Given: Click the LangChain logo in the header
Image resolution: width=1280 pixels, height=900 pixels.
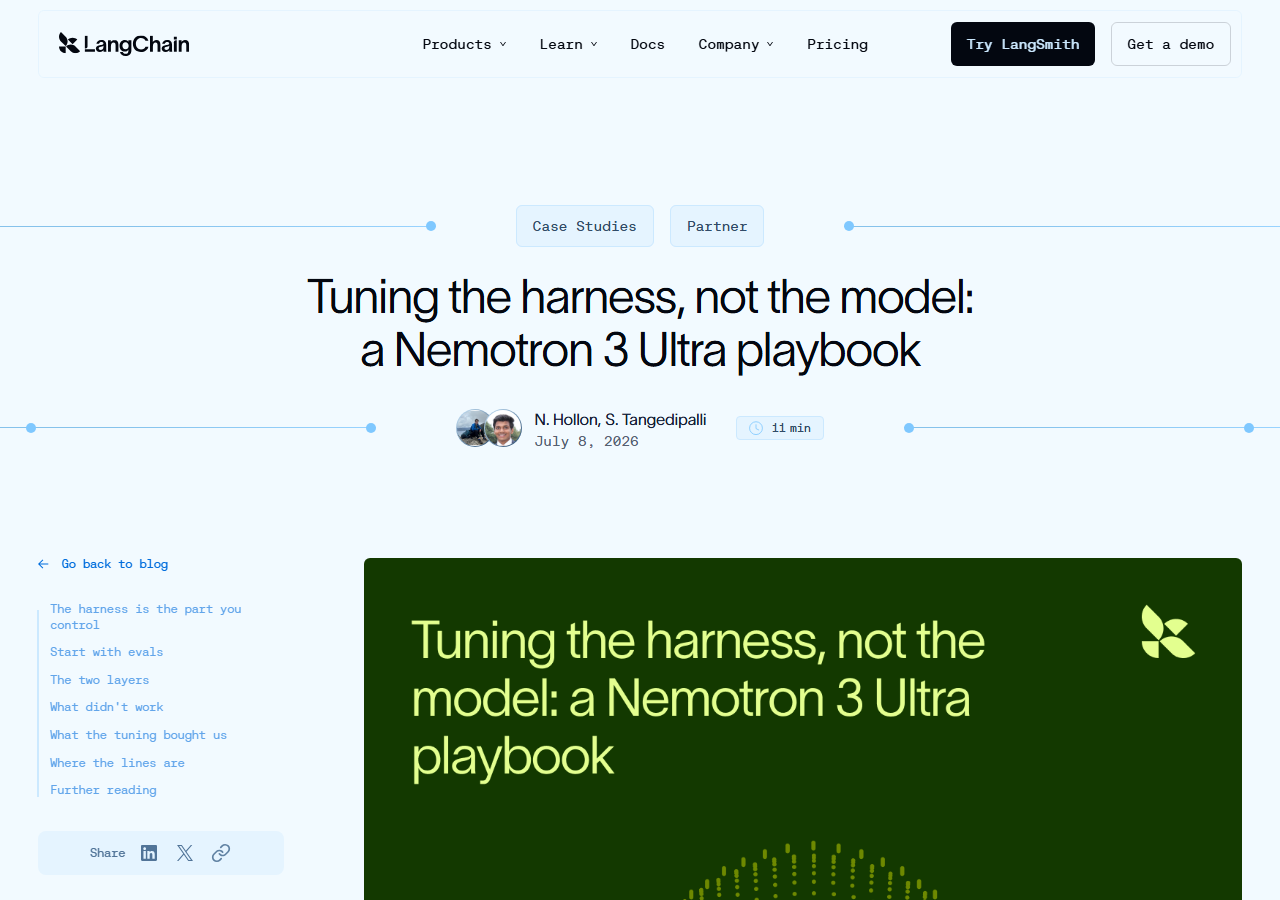Looking at the screenshot, I should pyautogui.click(x=124, y=44).
